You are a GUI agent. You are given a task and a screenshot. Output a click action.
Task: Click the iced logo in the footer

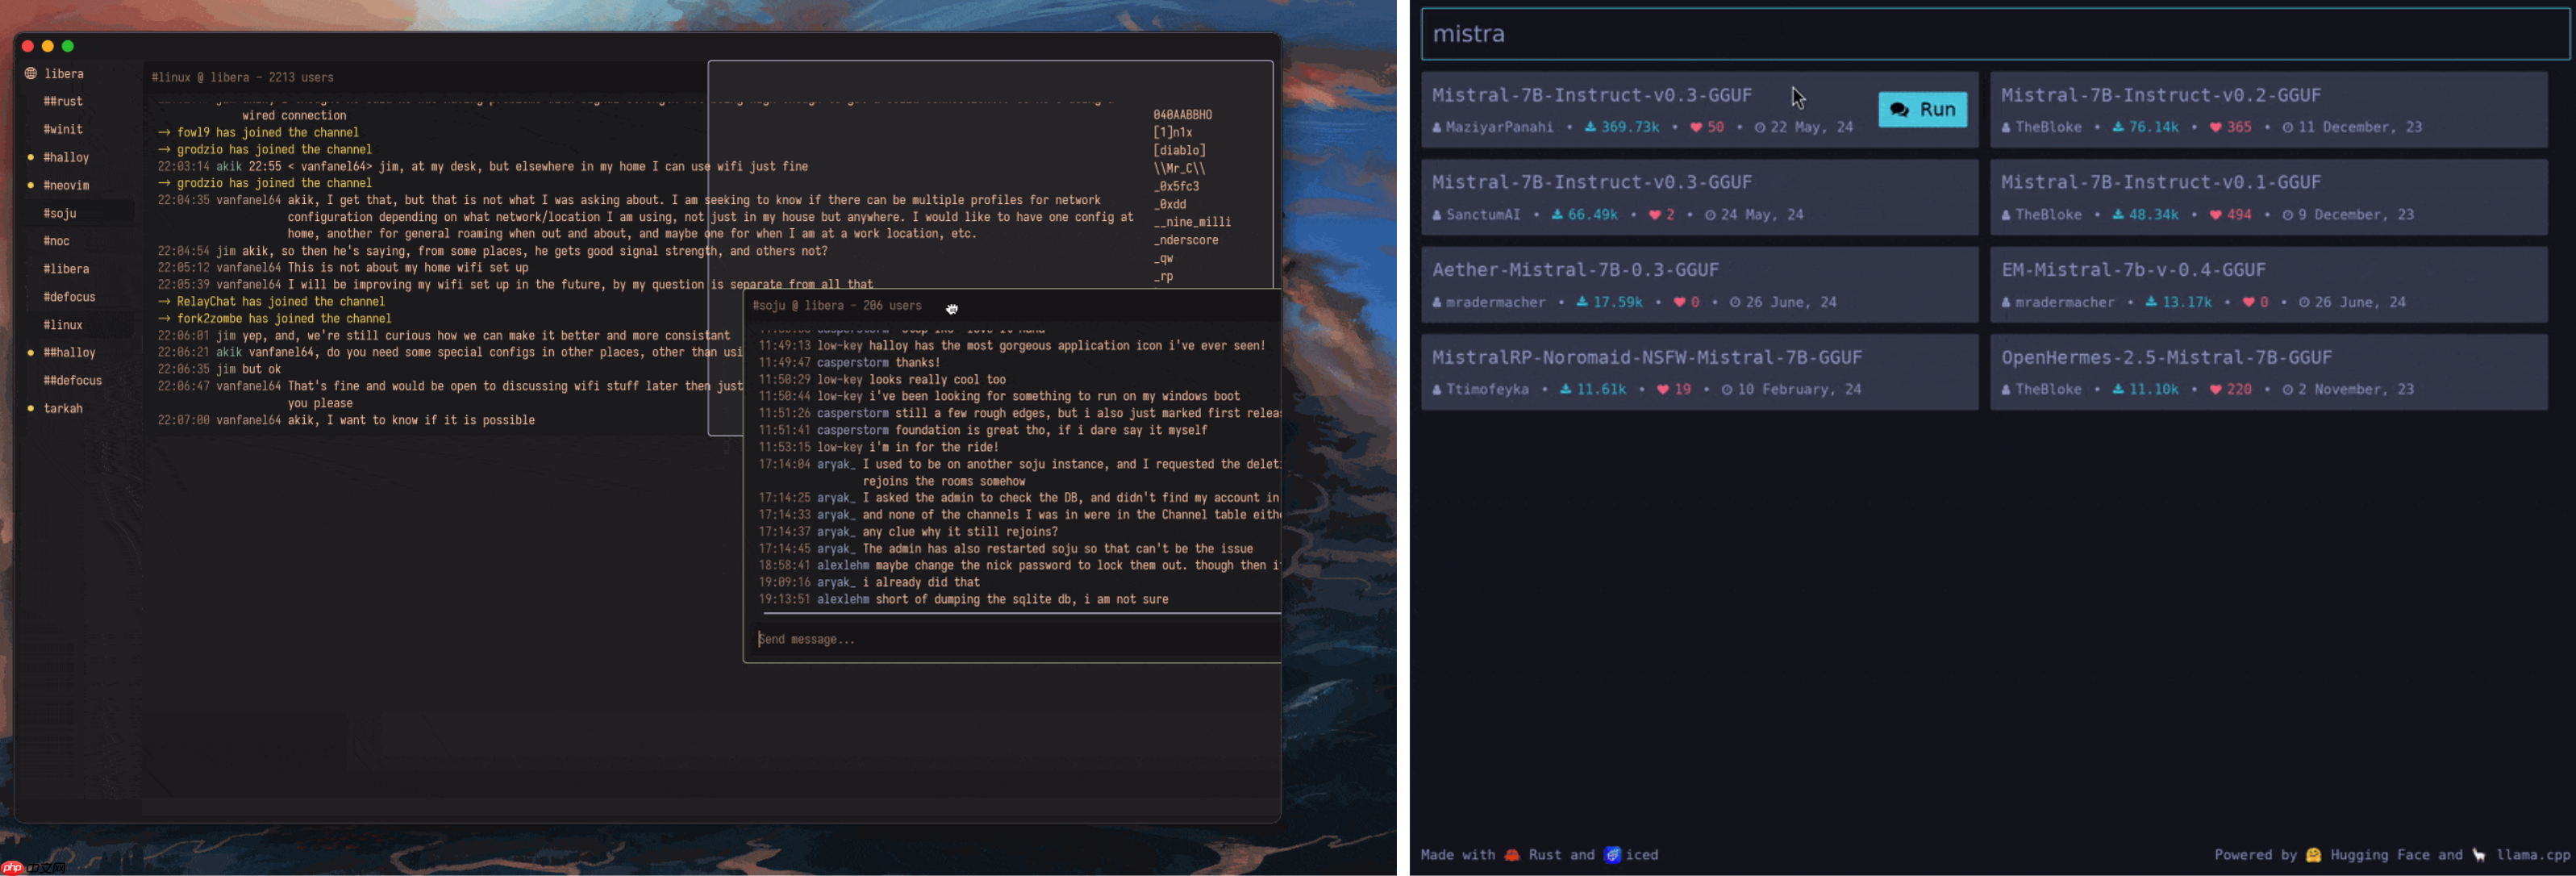1613,854
